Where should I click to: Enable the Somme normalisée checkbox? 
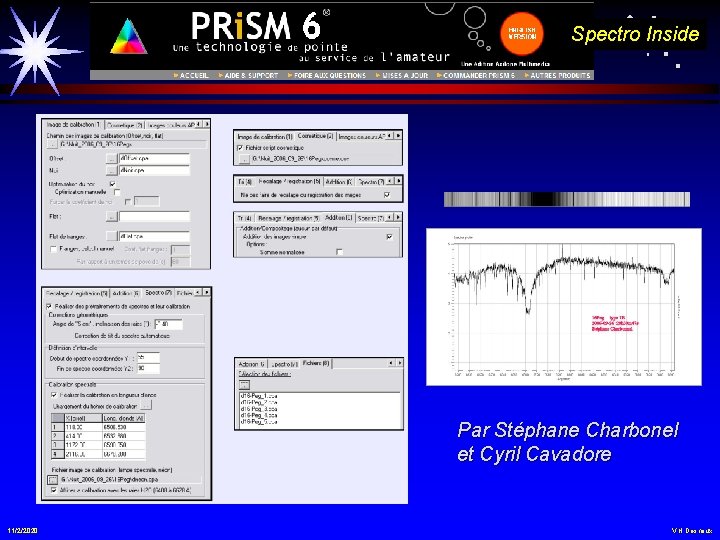coord(339,252)
